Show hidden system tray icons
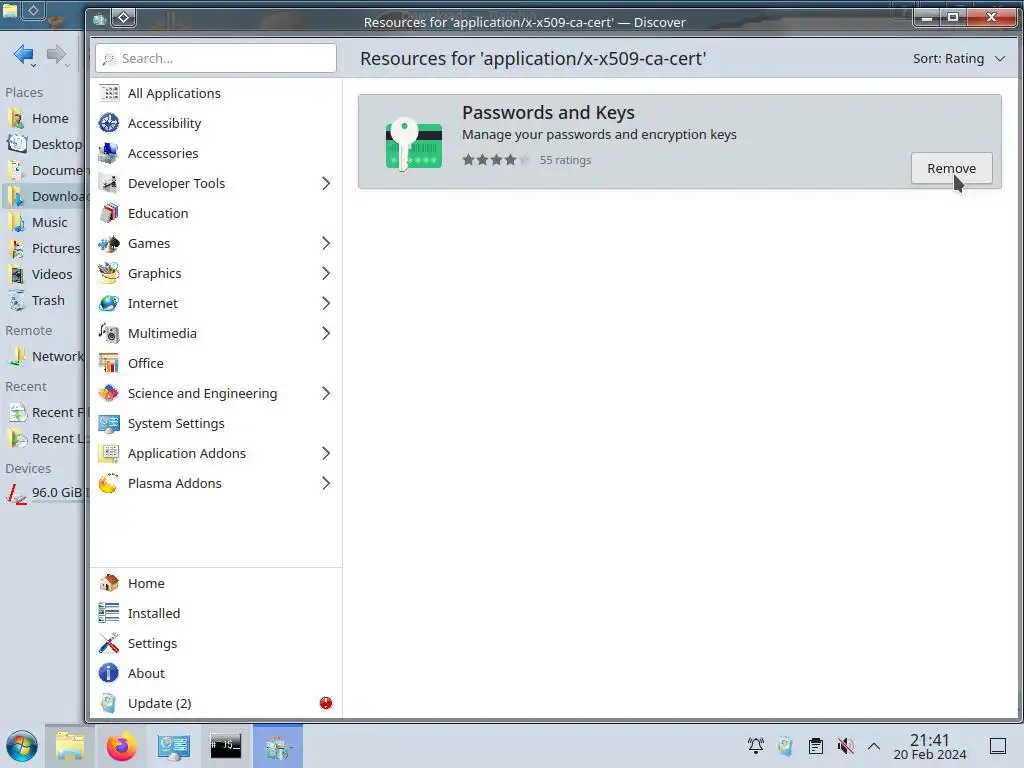Viewport: 1024px width, 768px height. click(874, 746)
